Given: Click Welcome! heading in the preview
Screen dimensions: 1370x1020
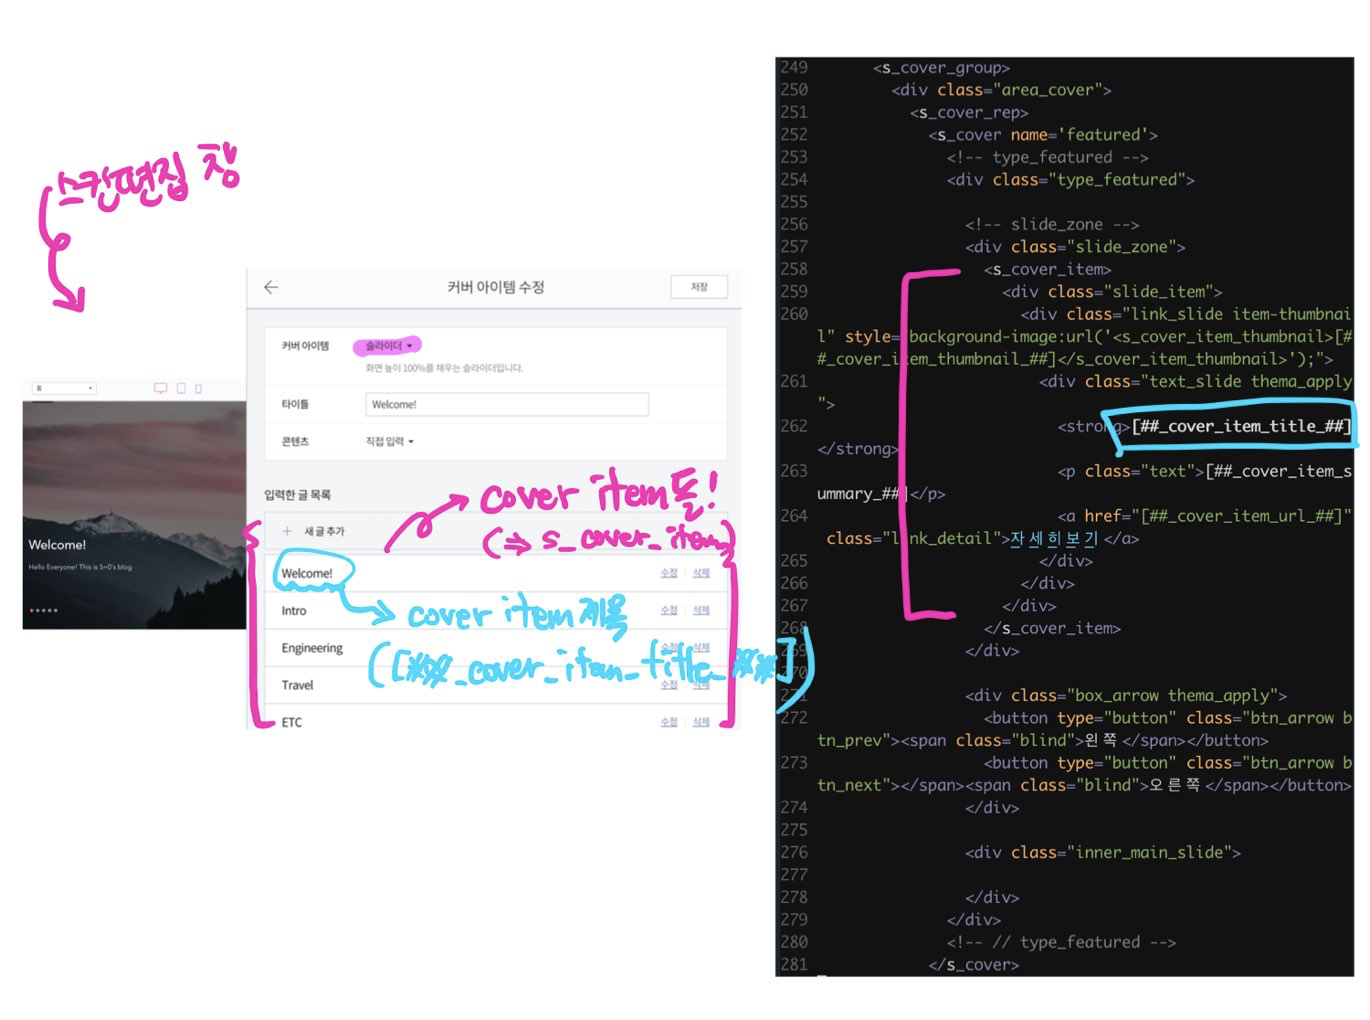Looking at the screenshot, I should (x=57, y=545).
